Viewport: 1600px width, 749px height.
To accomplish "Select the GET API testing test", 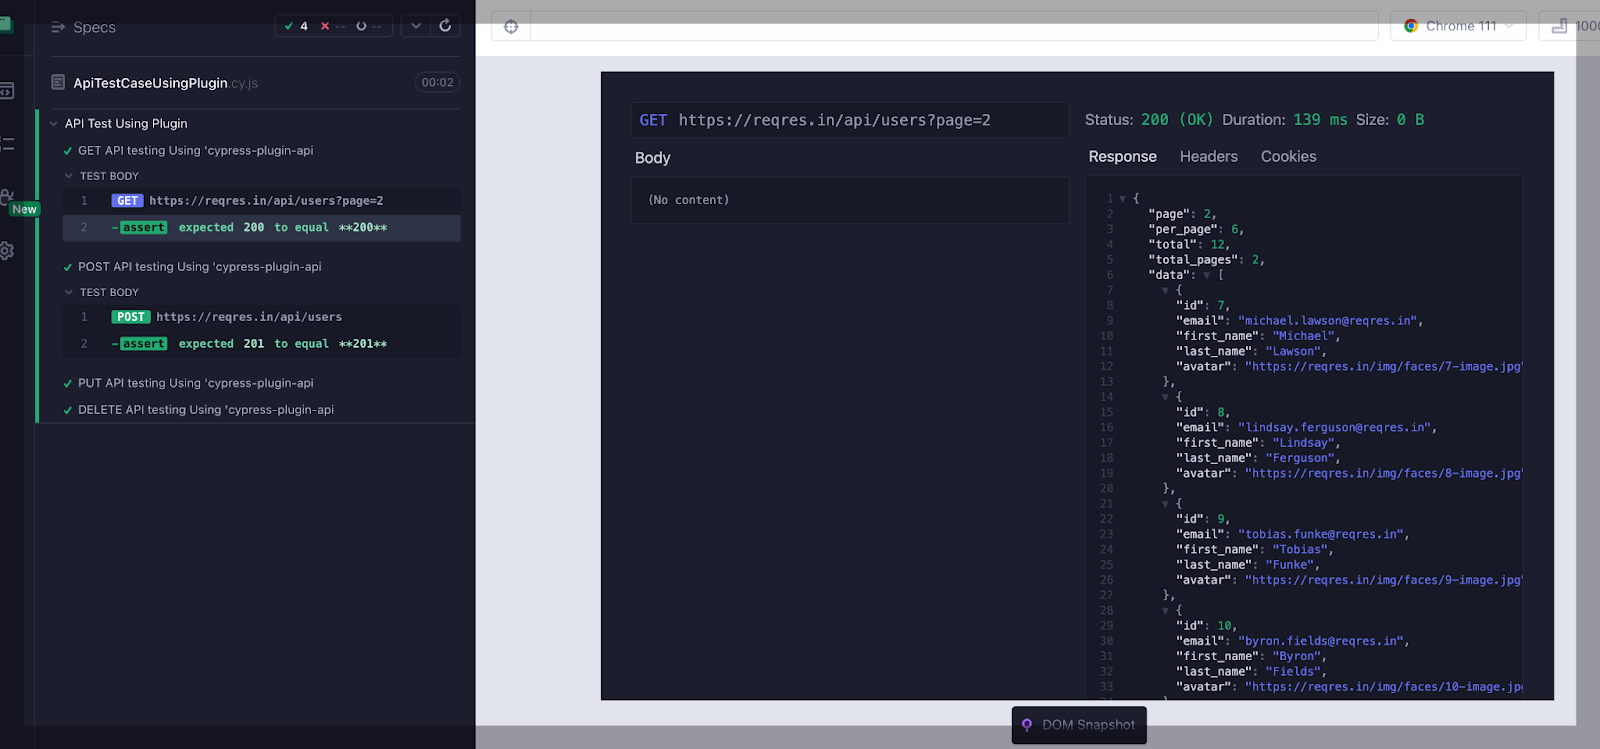I will pyautogui.click(x=196, y=151).
